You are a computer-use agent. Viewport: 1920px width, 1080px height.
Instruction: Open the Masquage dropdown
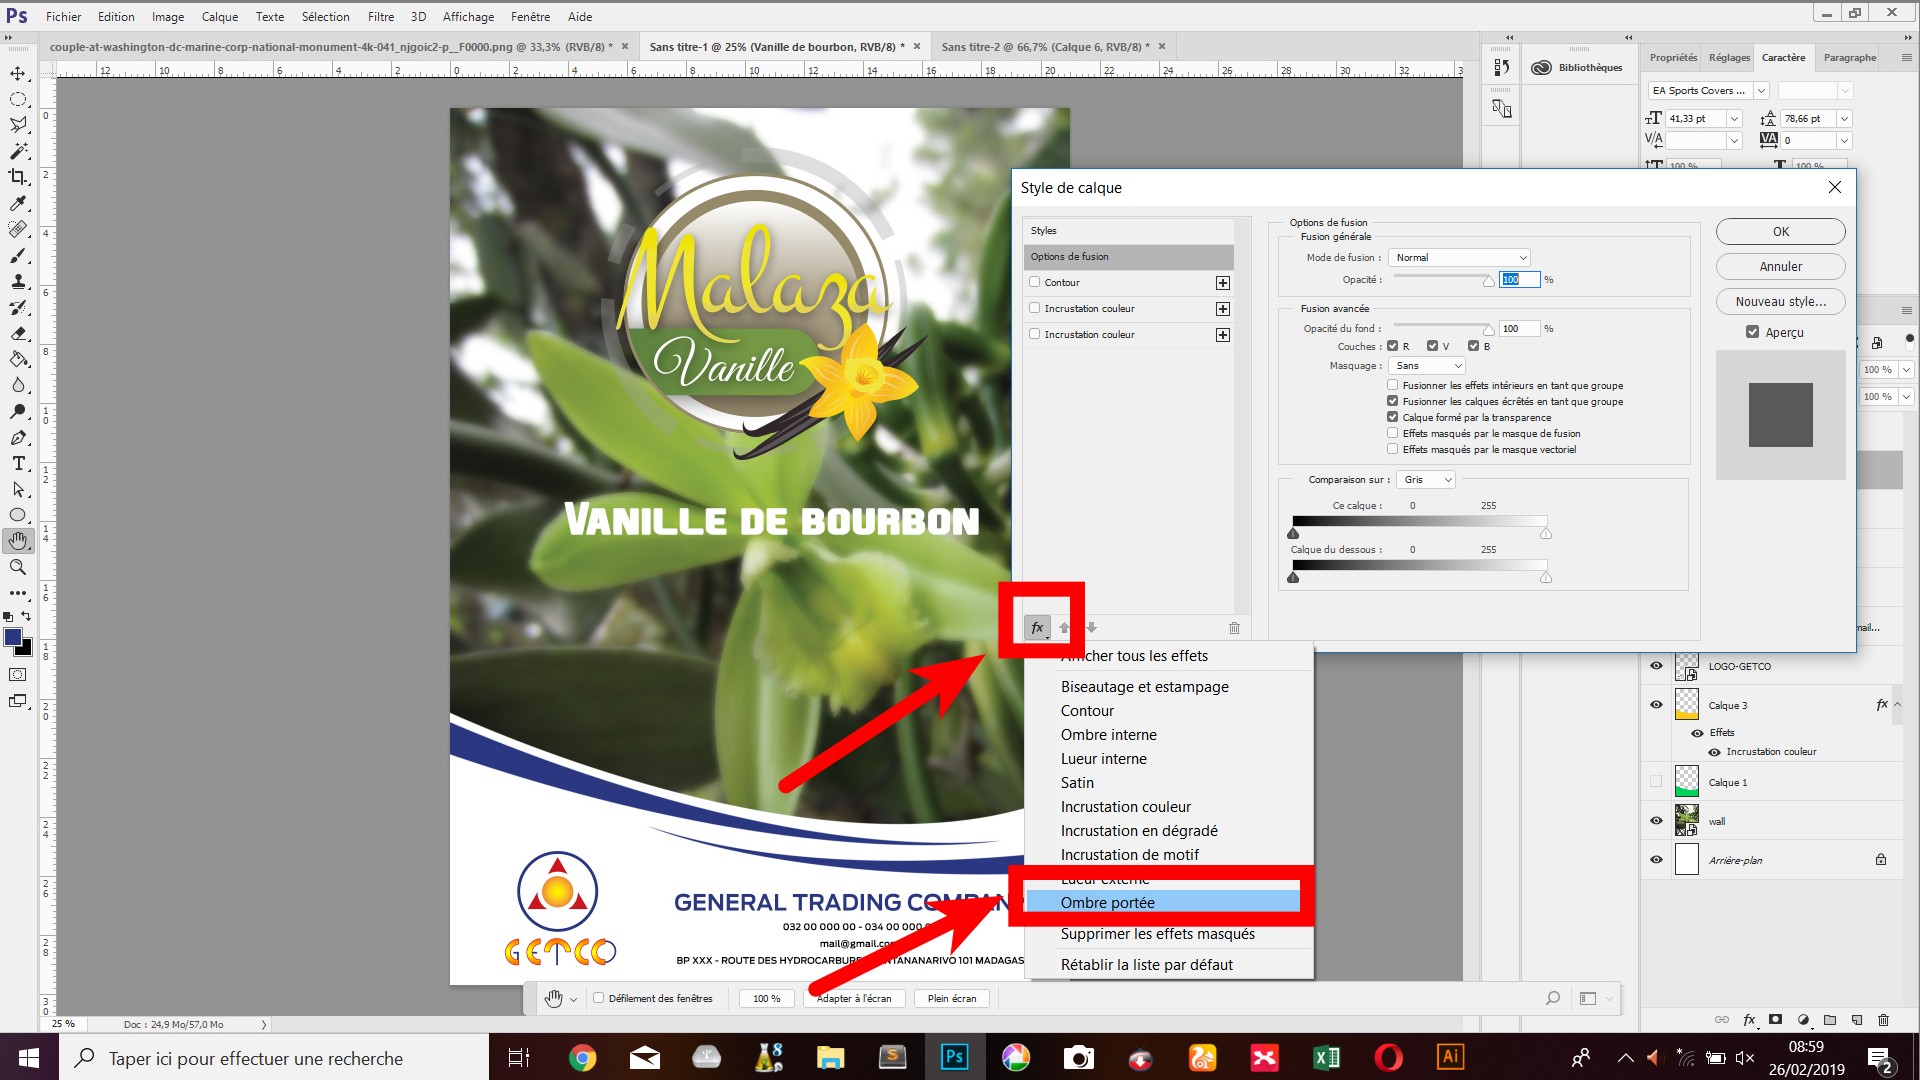pyautogui.click(x=1428, y=366)
